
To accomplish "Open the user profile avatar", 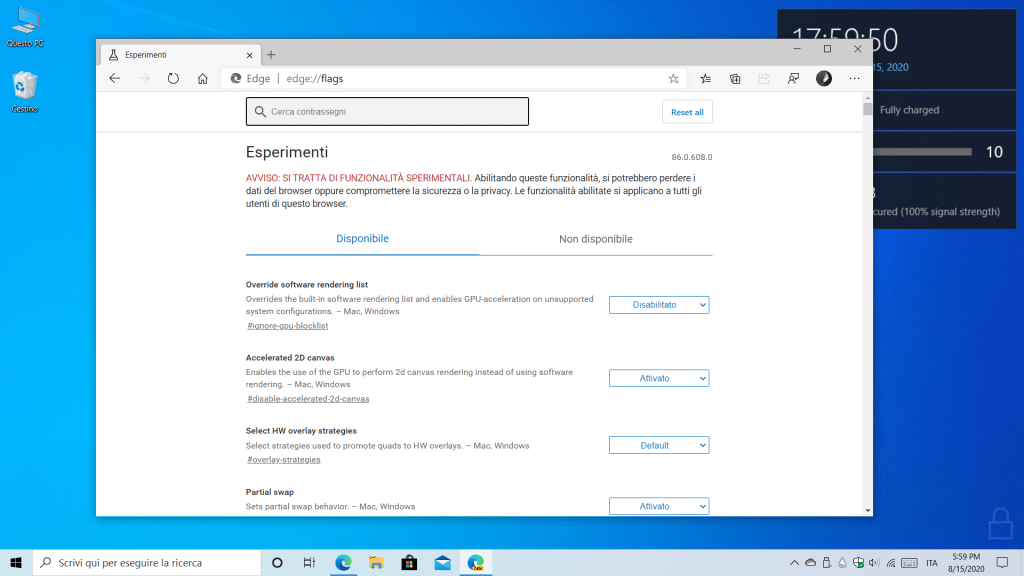I will [824, 78].
